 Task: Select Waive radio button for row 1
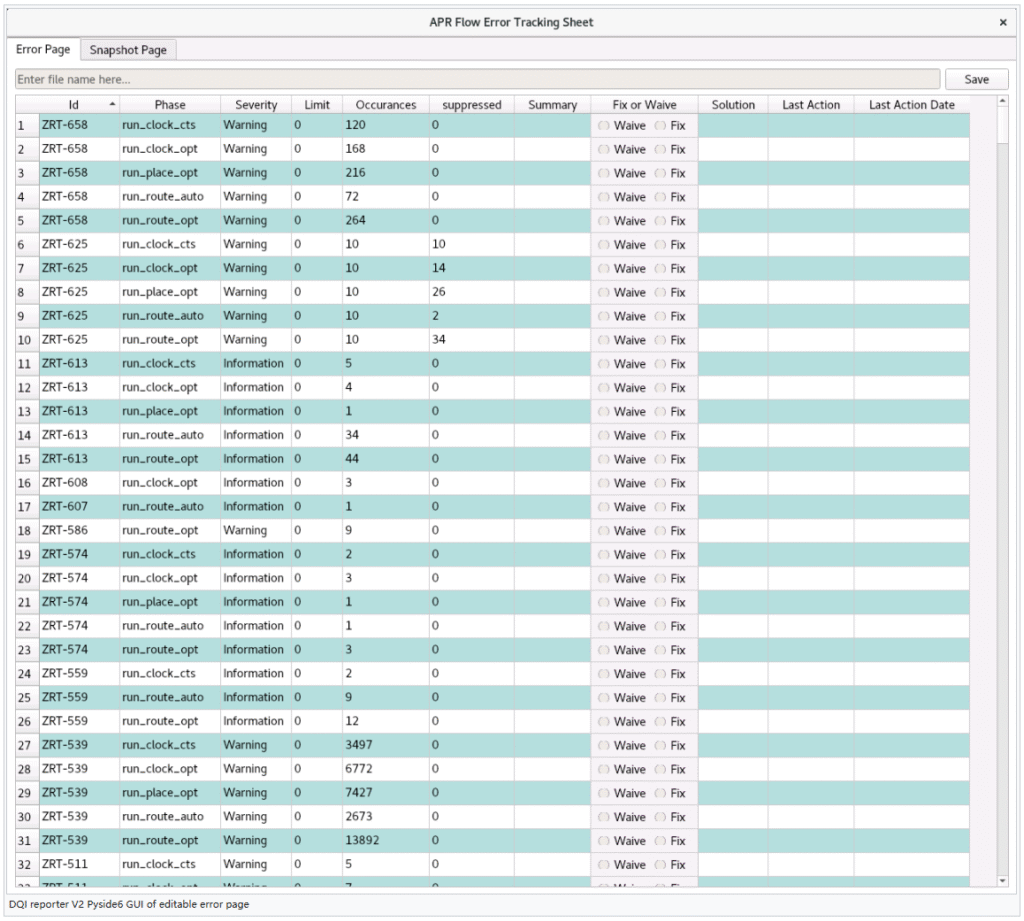point(603,126)
